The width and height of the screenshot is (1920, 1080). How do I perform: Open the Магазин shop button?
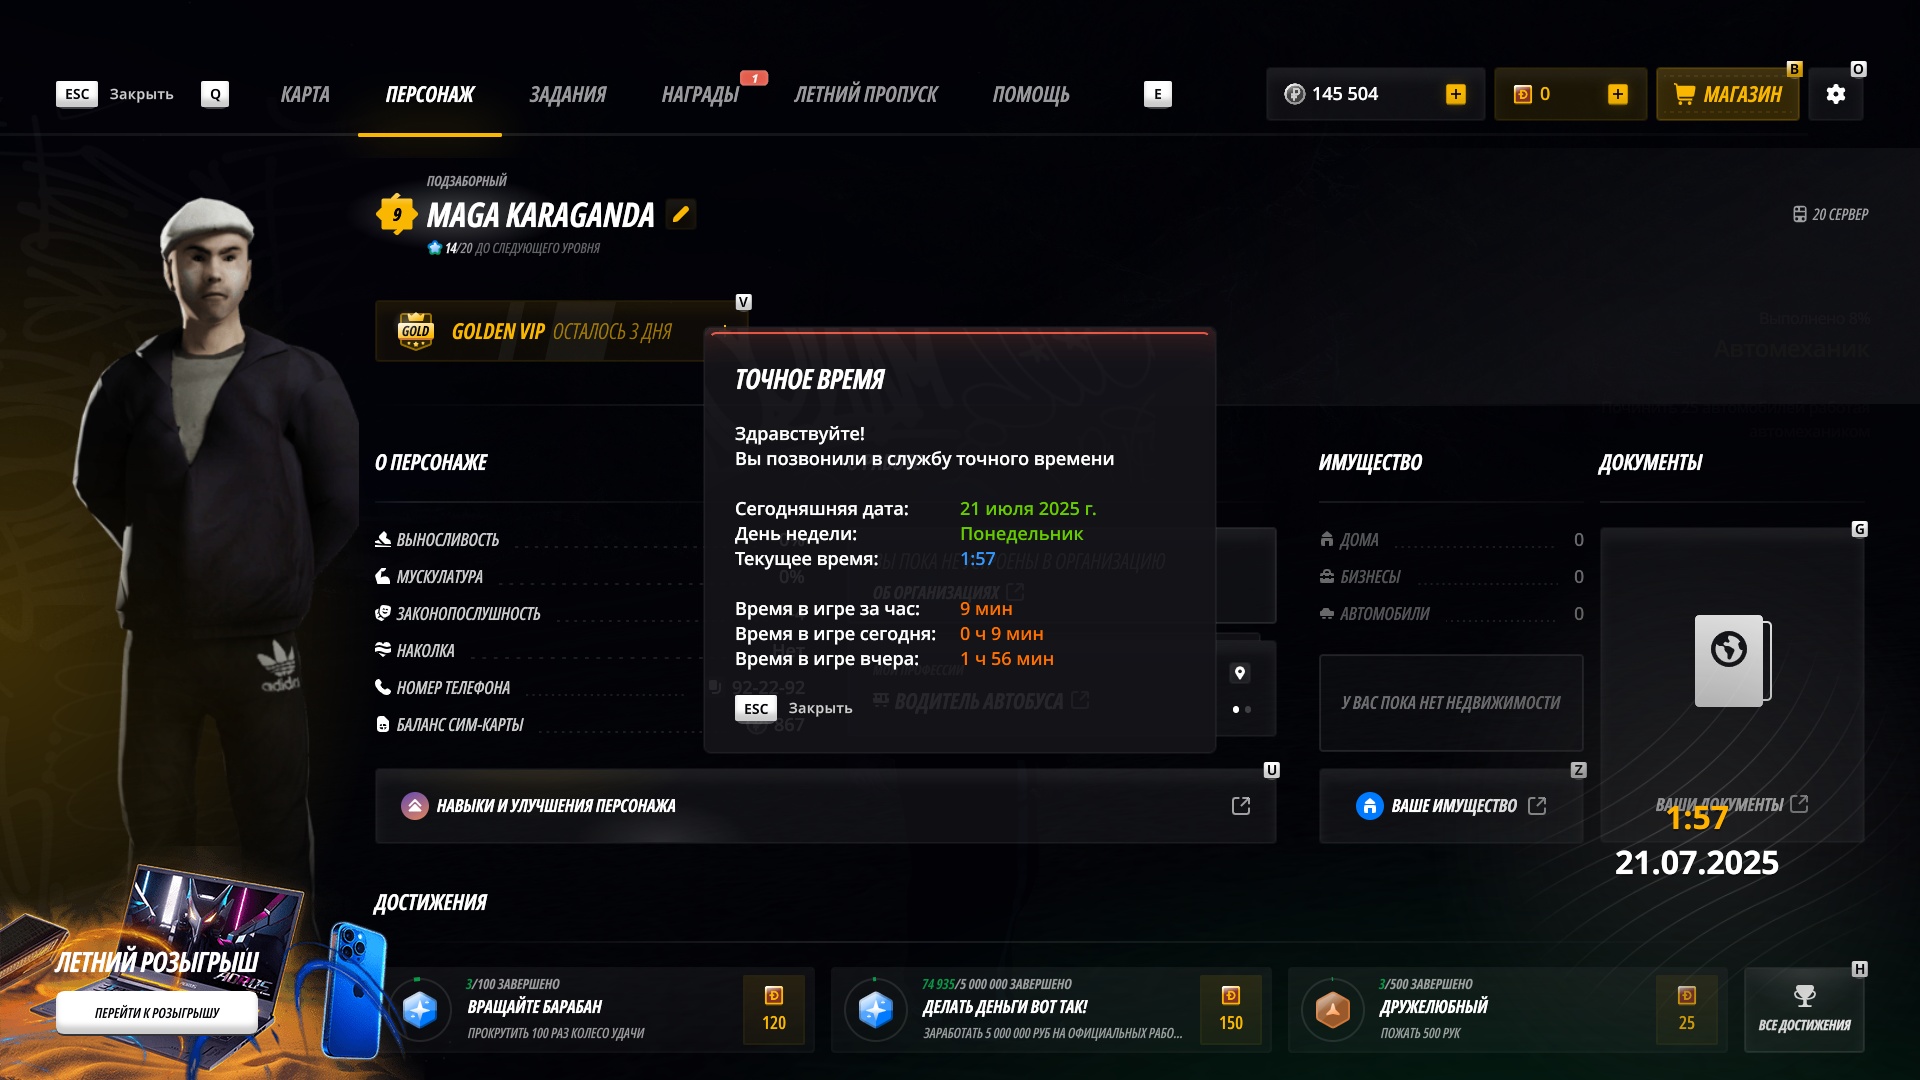[x=1727, y=94]
